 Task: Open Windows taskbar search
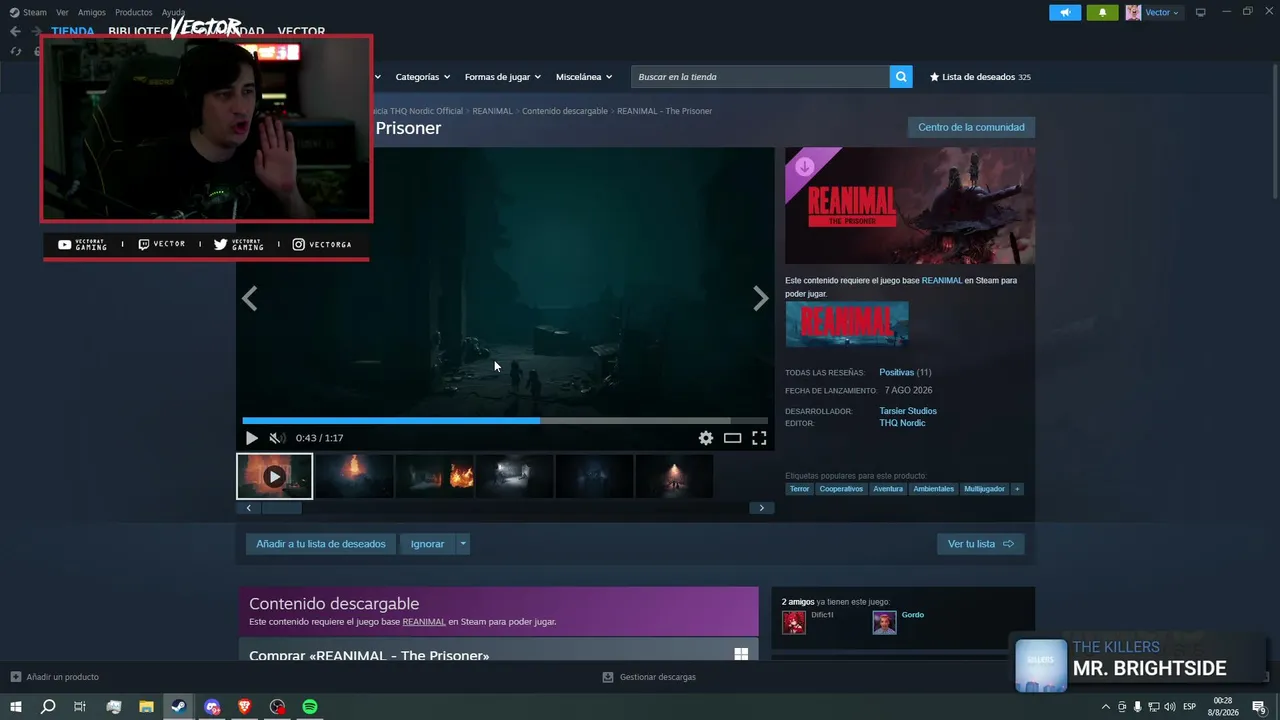point(48,707)
